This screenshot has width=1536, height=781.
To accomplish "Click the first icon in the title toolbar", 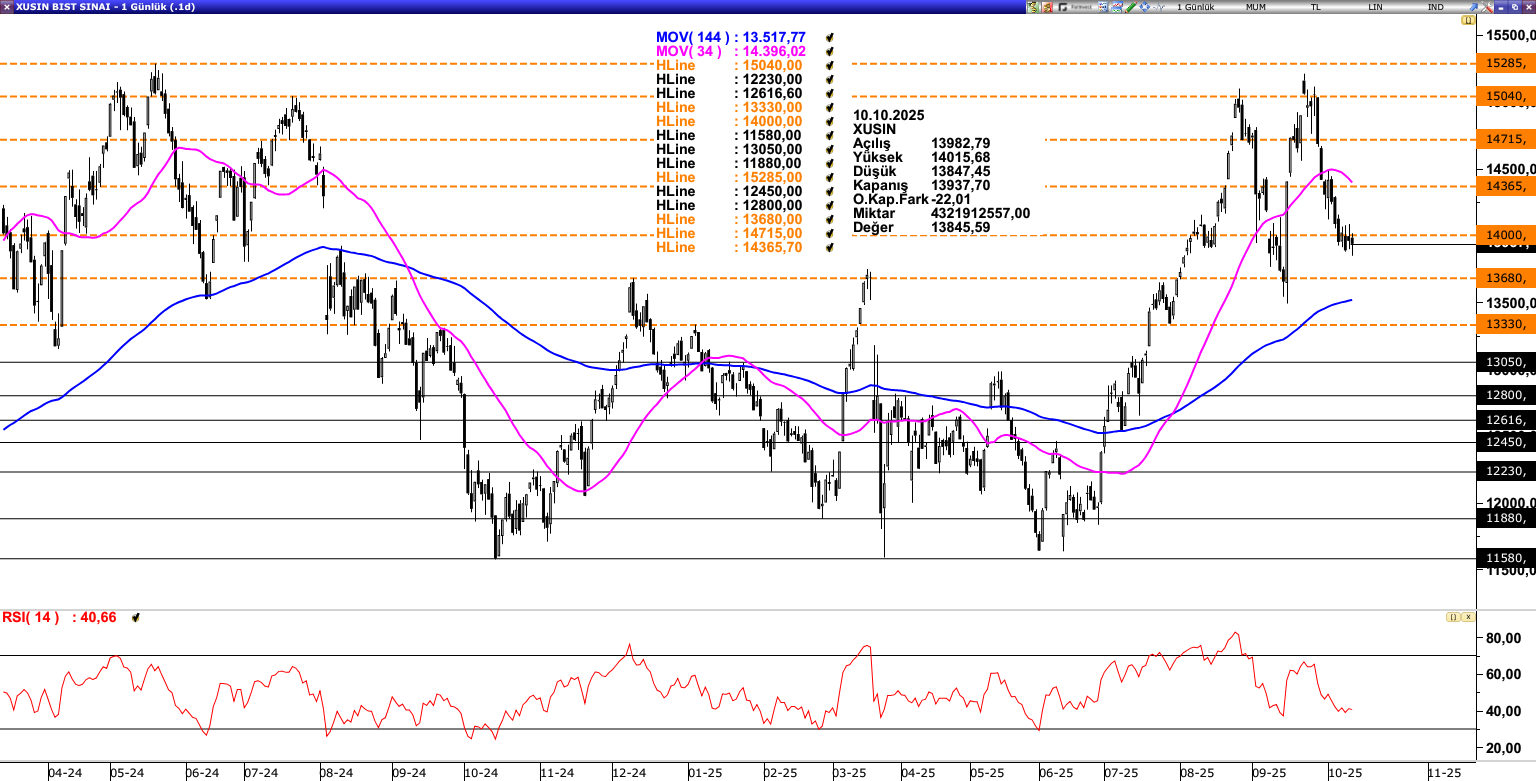I will (x=1032, y=7).
